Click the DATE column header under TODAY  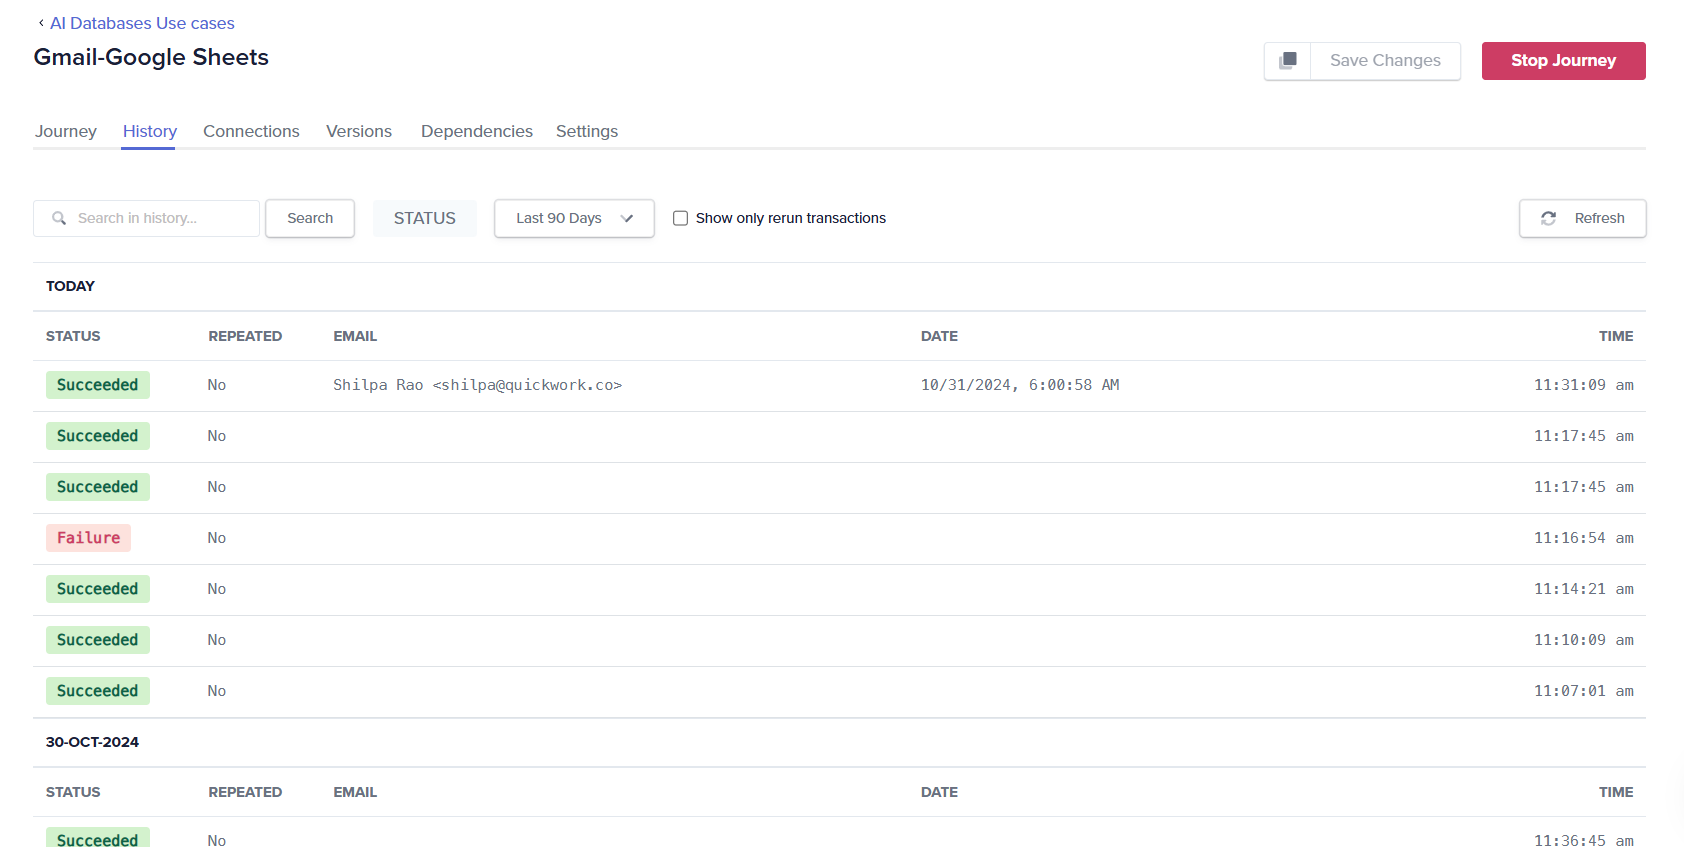pos(939,336)
